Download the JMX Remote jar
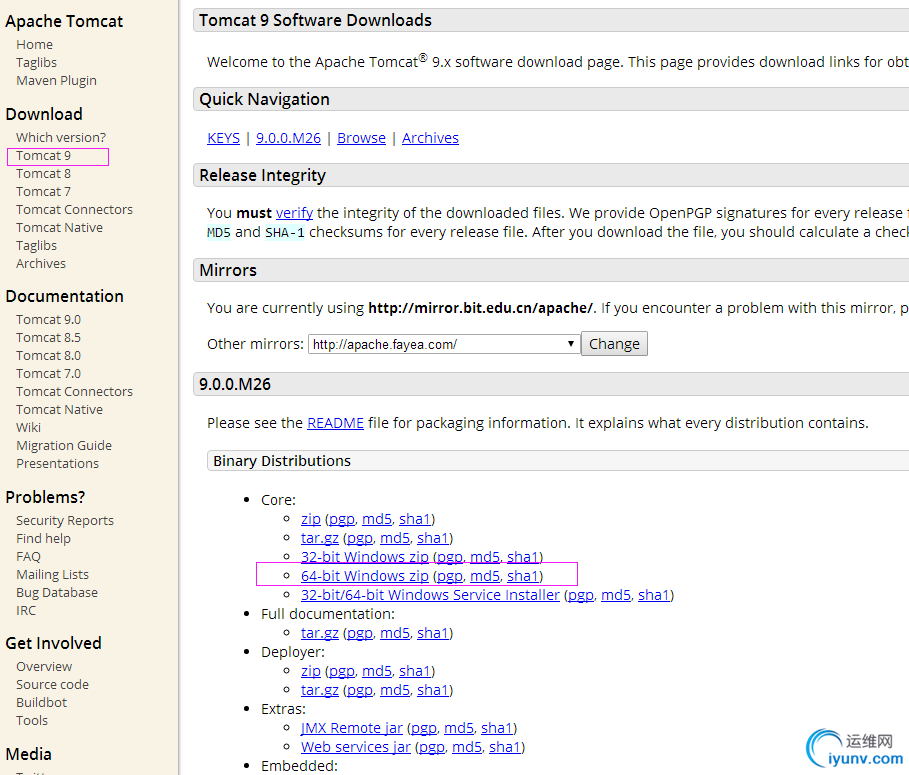909x775 pixels. (x=351, y=728)
